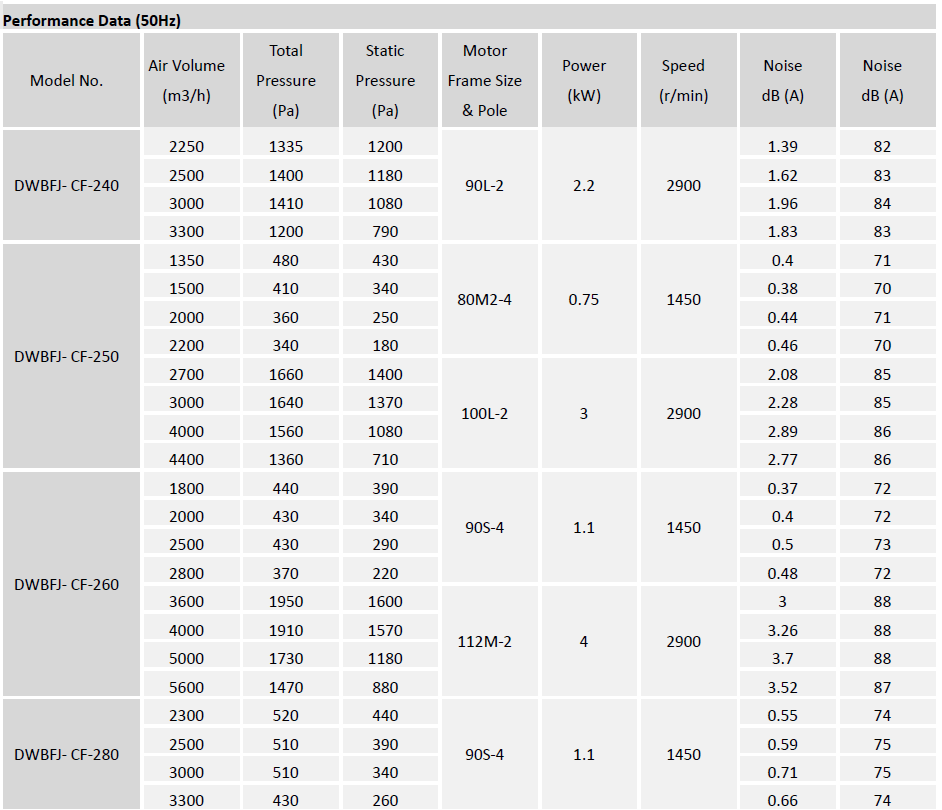
Task: Click the DWBFJ- CF-260 model cell
Action: click(67, 585)
